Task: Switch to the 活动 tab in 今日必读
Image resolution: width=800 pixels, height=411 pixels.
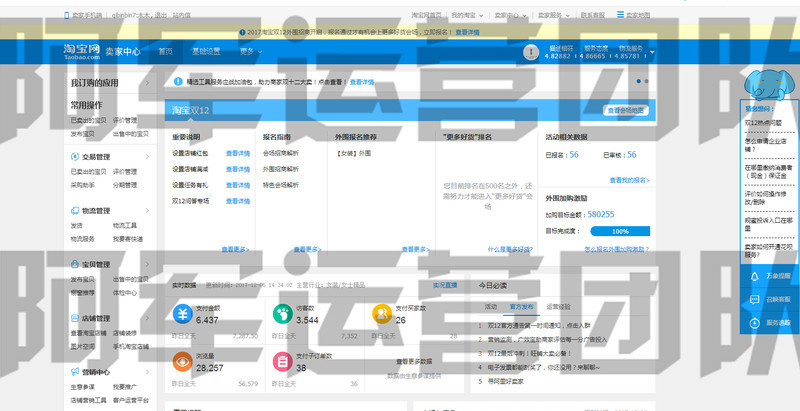Action: pos(491,307)
